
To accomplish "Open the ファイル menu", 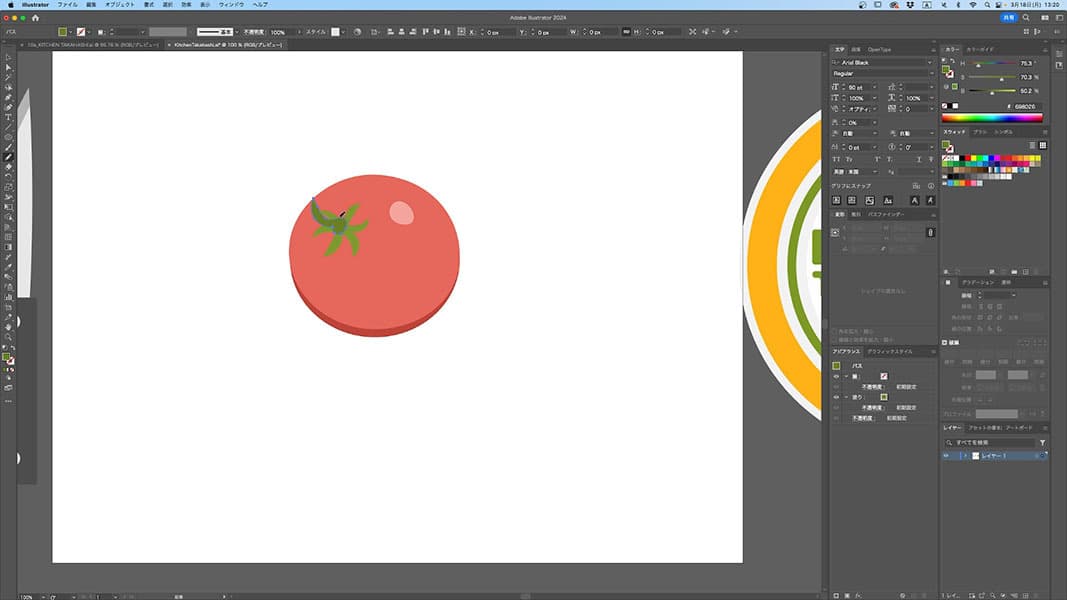I will pyautogui.click(x=67, y=5).
